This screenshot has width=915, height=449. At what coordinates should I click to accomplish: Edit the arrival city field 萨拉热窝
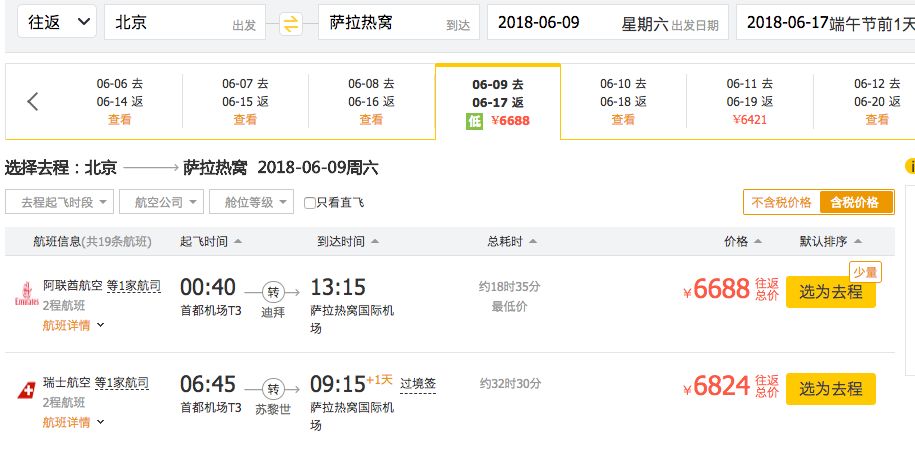coord(399,22)
